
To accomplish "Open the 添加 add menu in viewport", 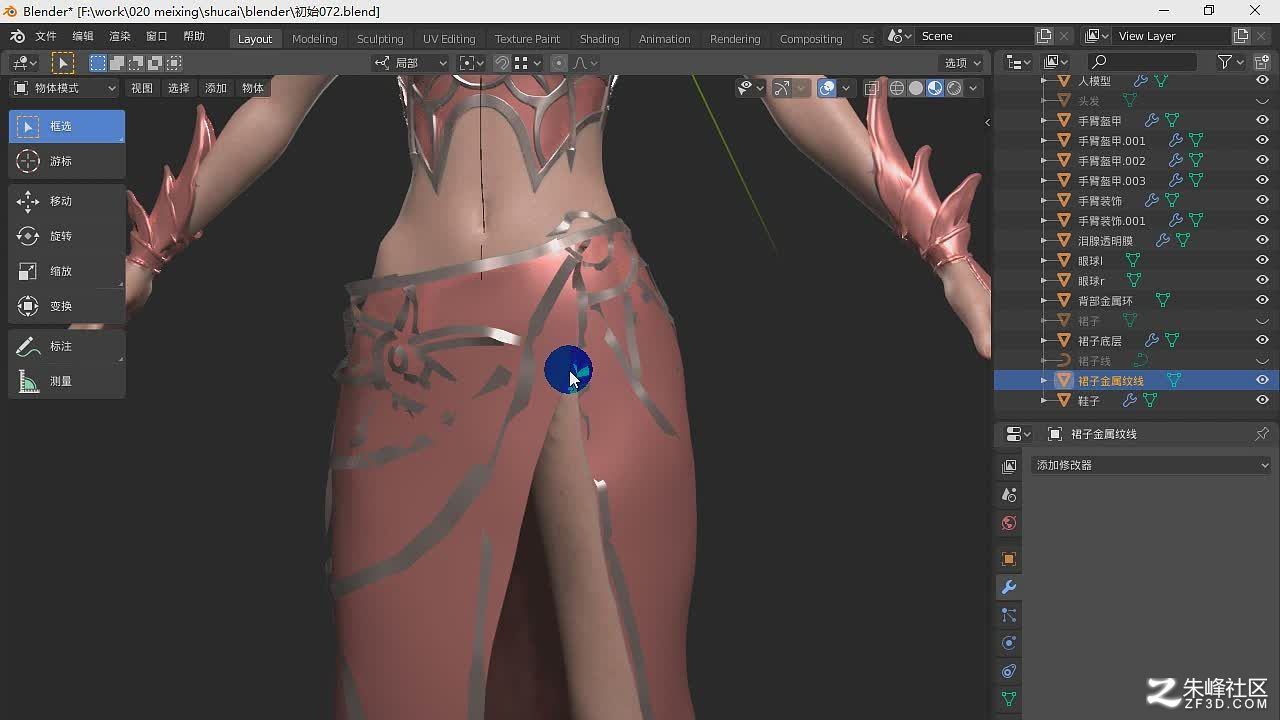I will tap(216, 88).
